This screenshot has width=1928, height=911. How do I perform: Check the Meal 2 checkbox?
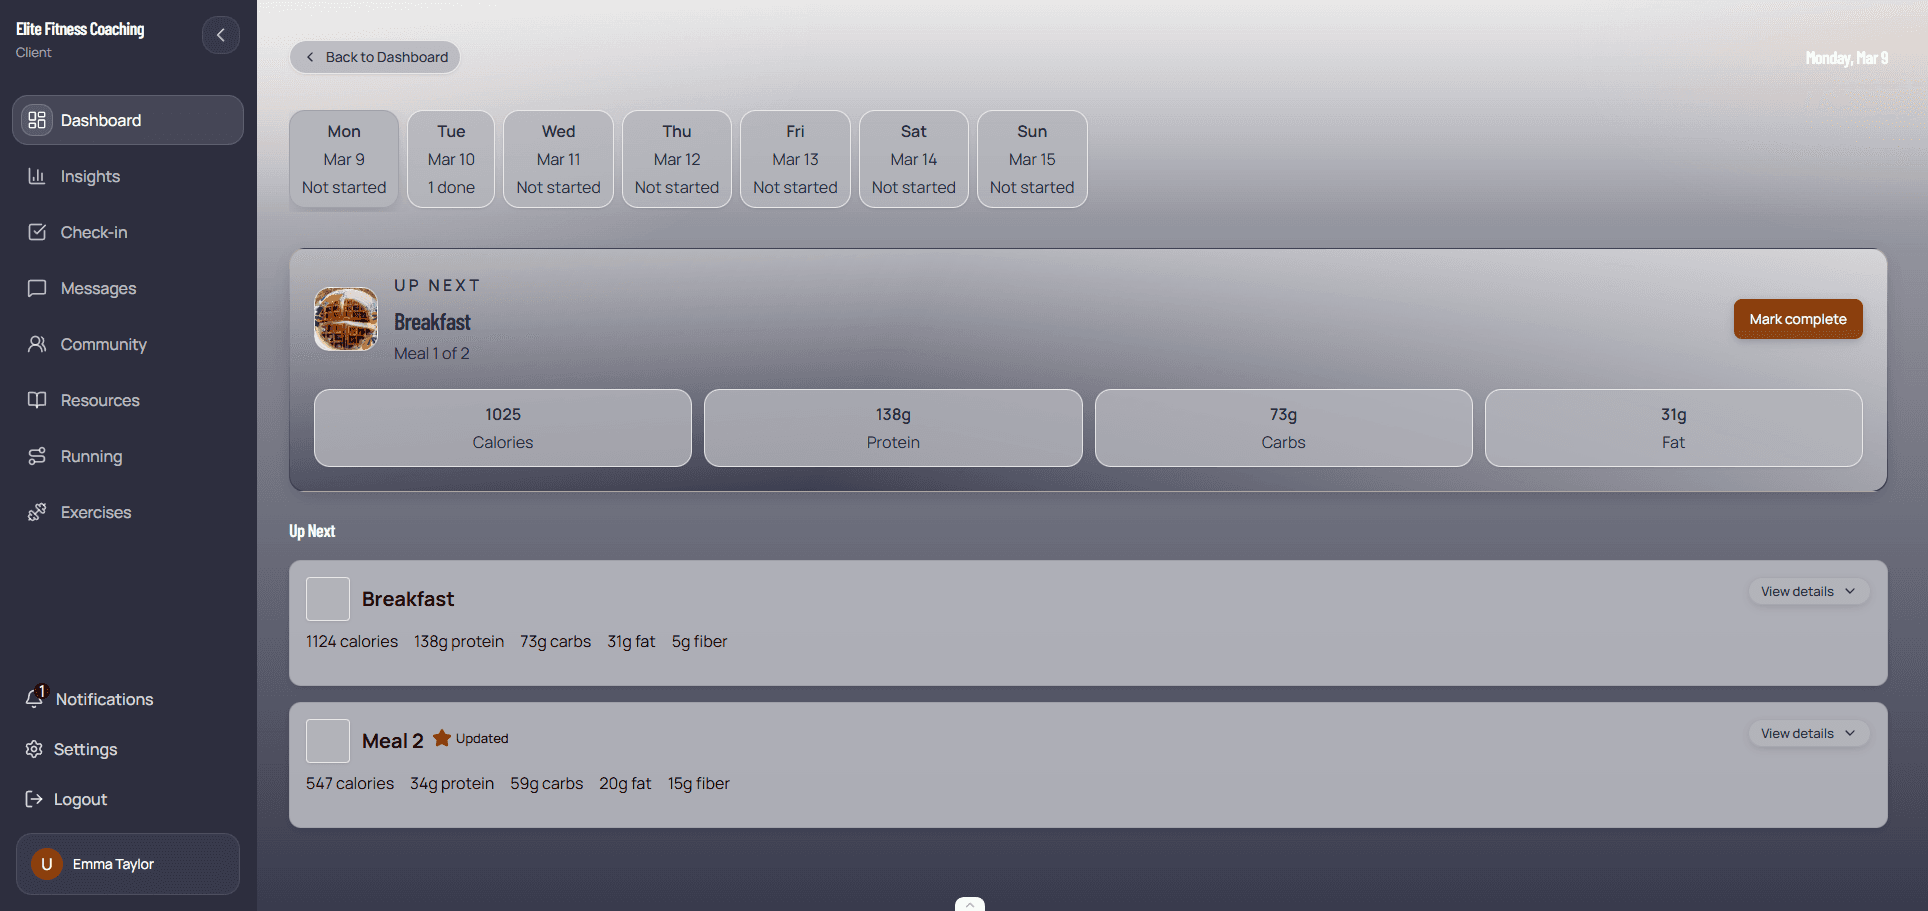(x=327, y=741)
